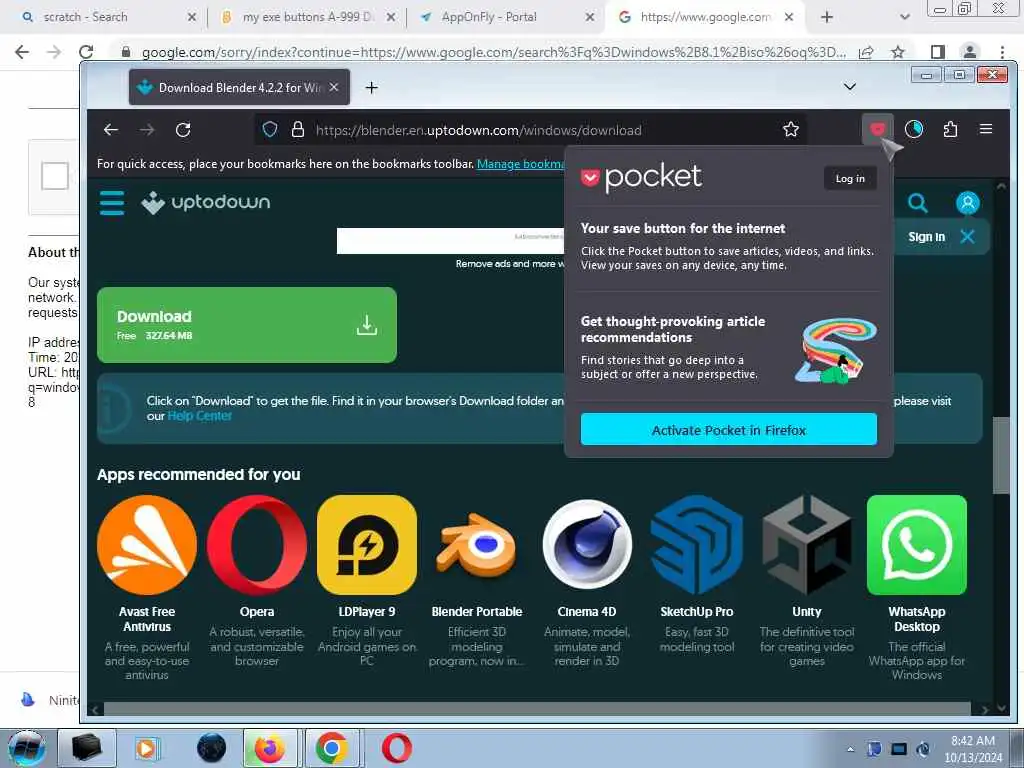Open Chrome profile avatar

click(970, 52)
